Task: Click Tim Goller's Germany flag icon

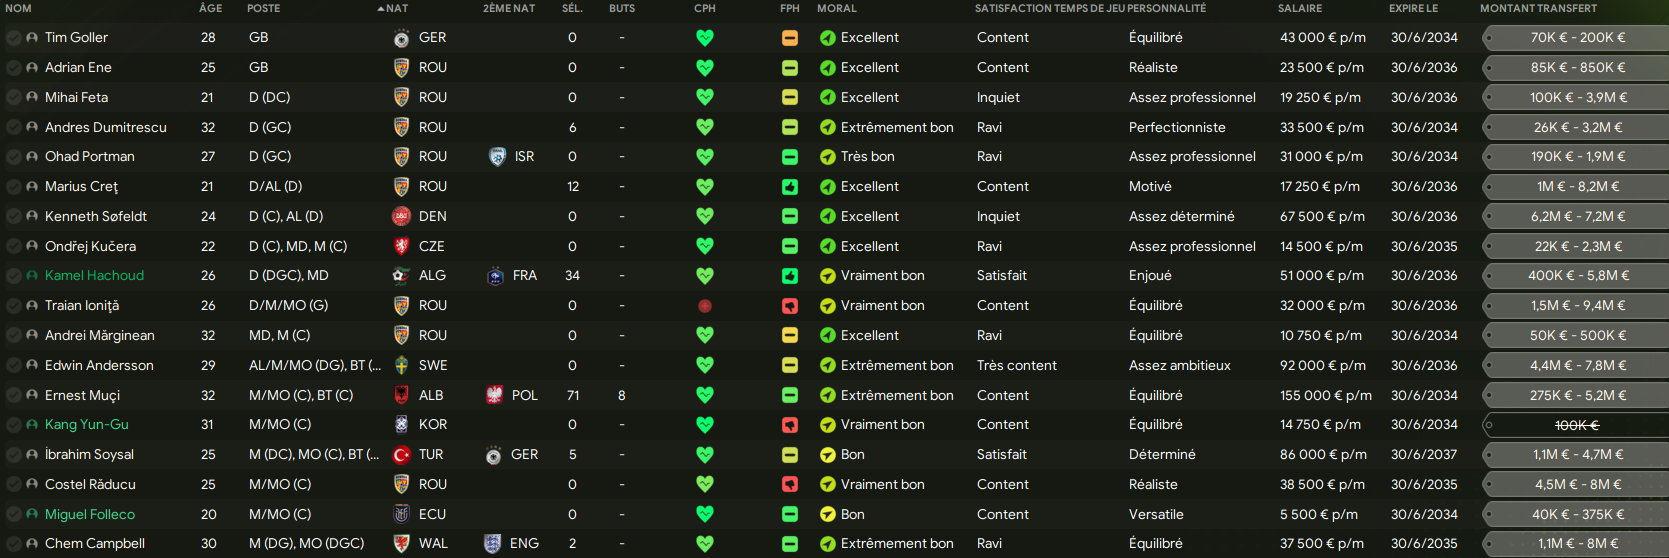Action: 401,38
